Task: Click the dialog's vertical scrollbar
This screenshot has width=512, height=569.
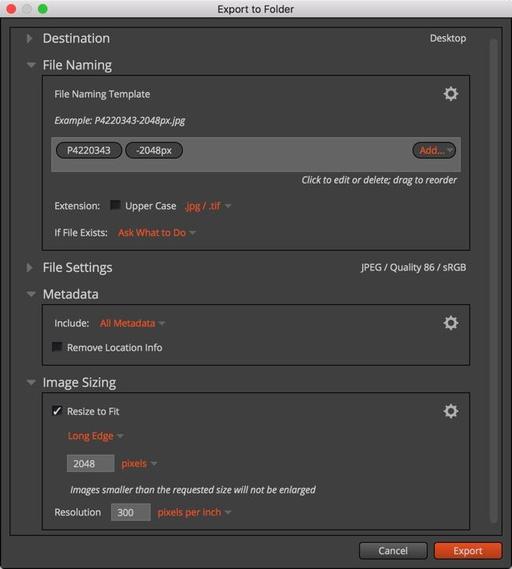Action: [493, 281]
